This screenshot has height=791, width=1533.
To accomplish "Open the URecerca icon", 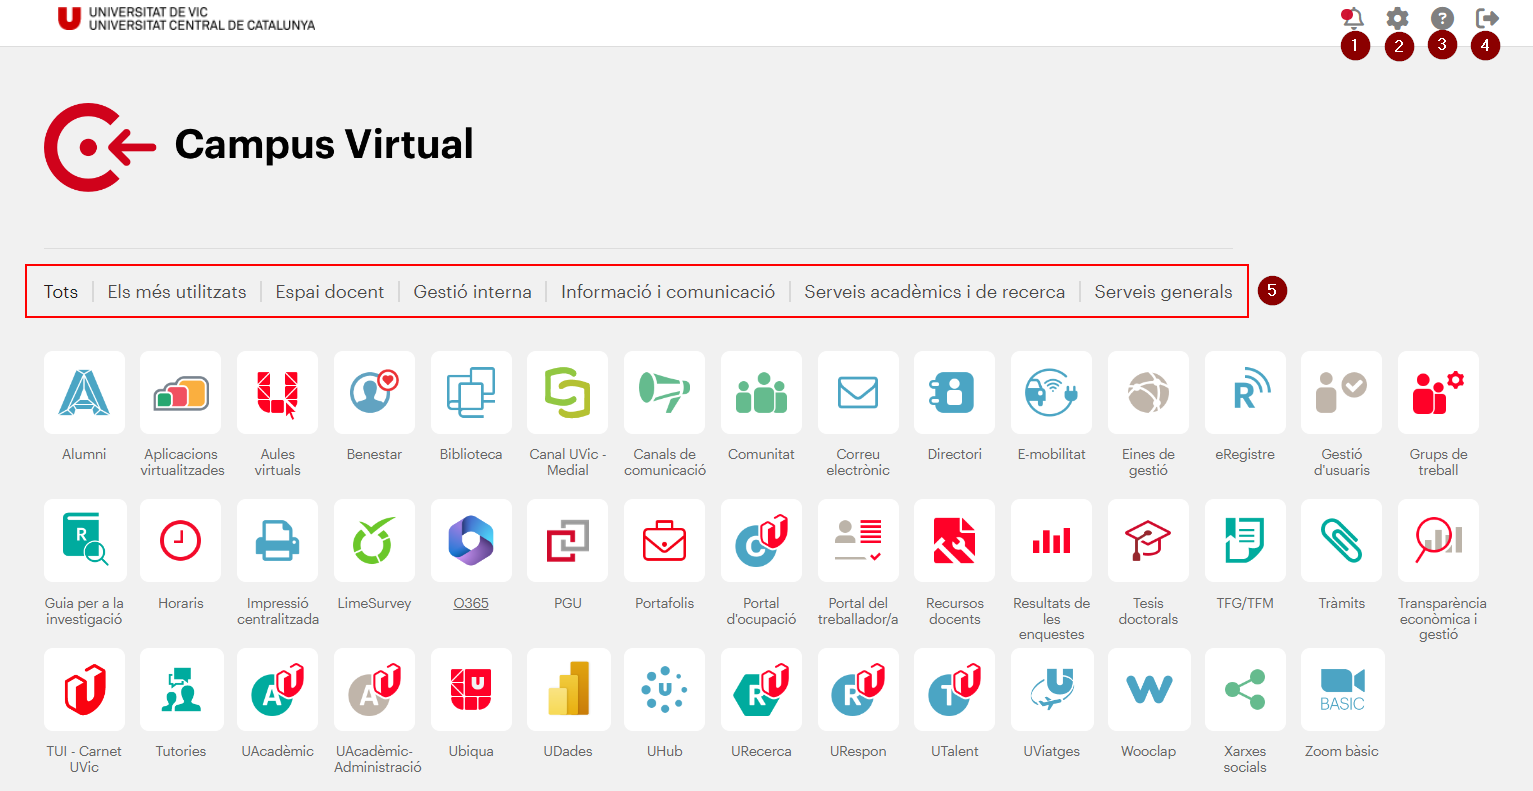I will pyautogui.click(x=761, y=689).
